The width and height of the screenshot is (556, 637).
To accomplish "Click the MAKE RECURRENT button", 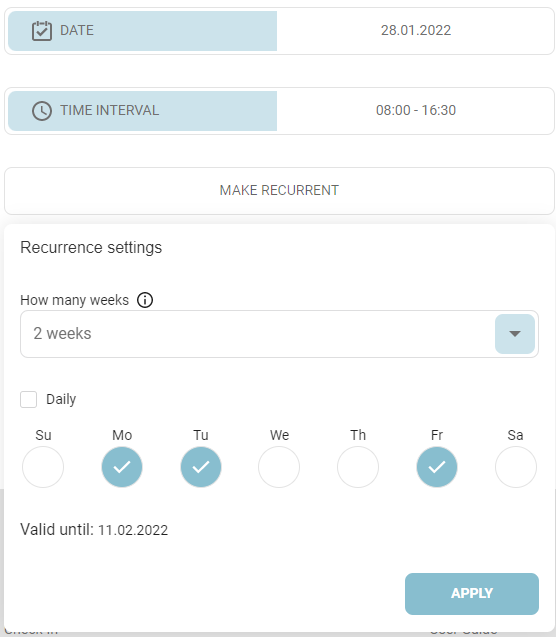I will click(279, 191).
